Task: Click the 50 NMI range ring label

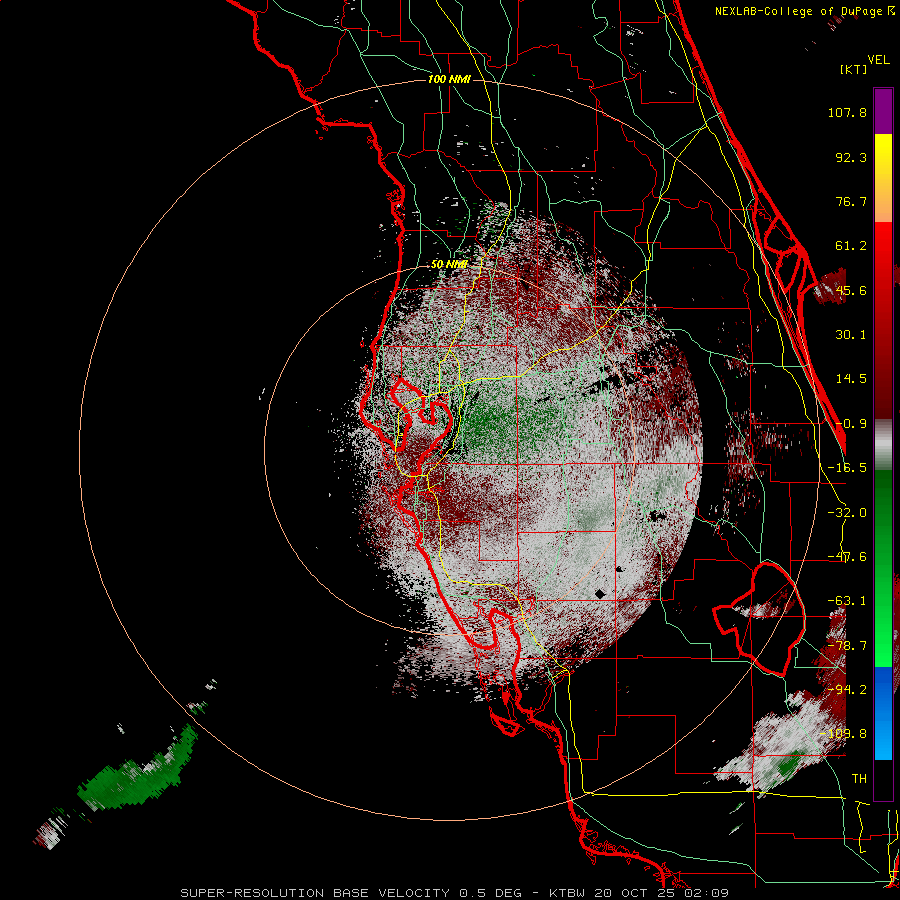Action: coord(449,265)
